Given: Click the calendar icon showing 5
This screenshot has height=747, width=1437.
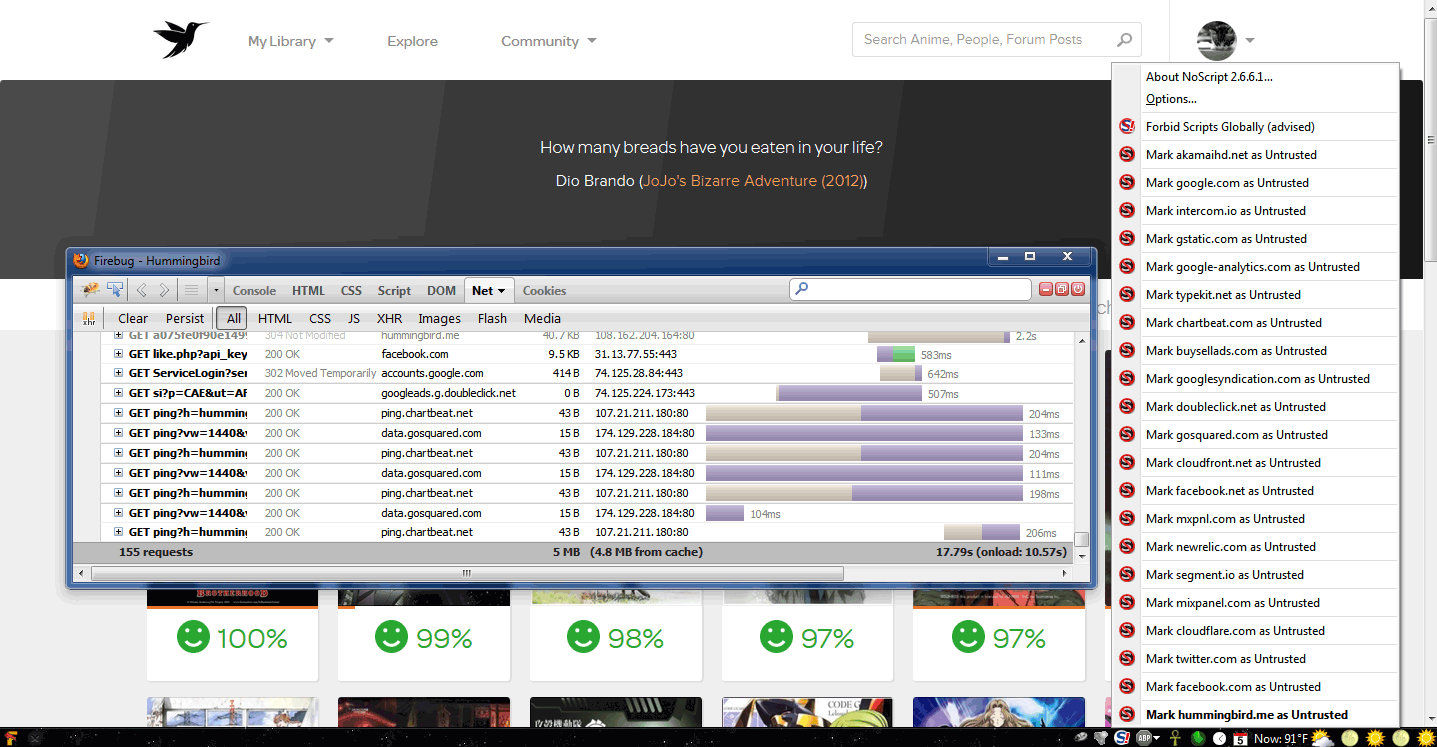Looking at the screenshot, I should [1240, 738].
